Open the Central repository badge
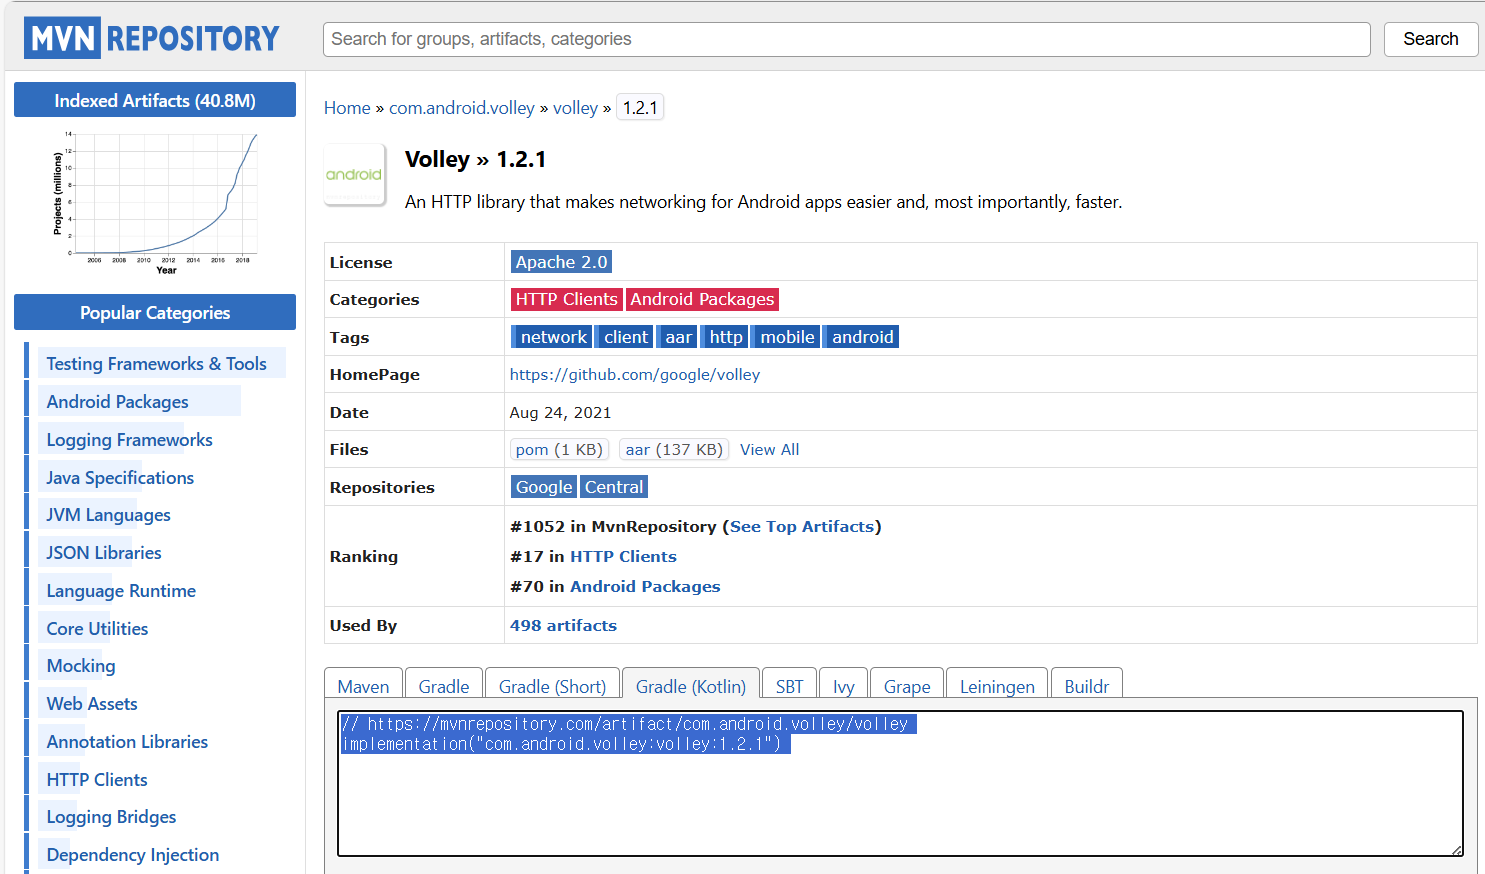 [x=614, y=487]
